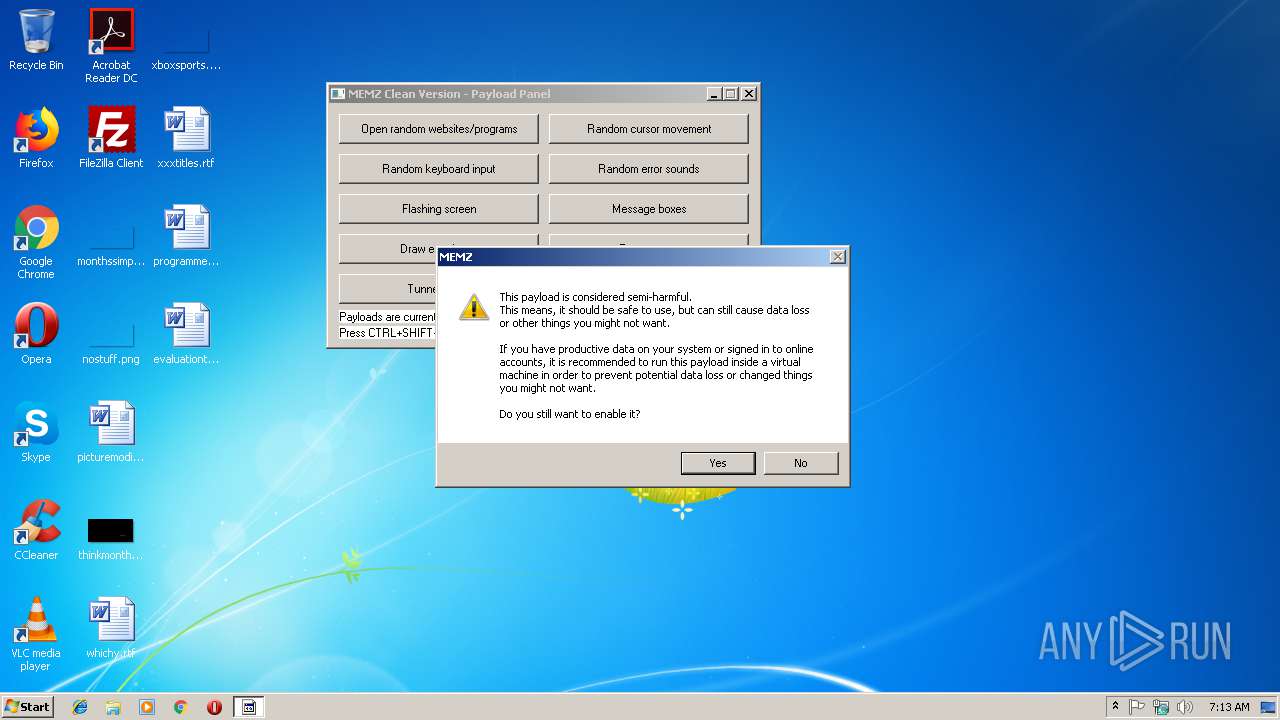Select the xxxtitles.rtf document
Viewport: 1280px width, 720px height.
click(x=186, y=138)
